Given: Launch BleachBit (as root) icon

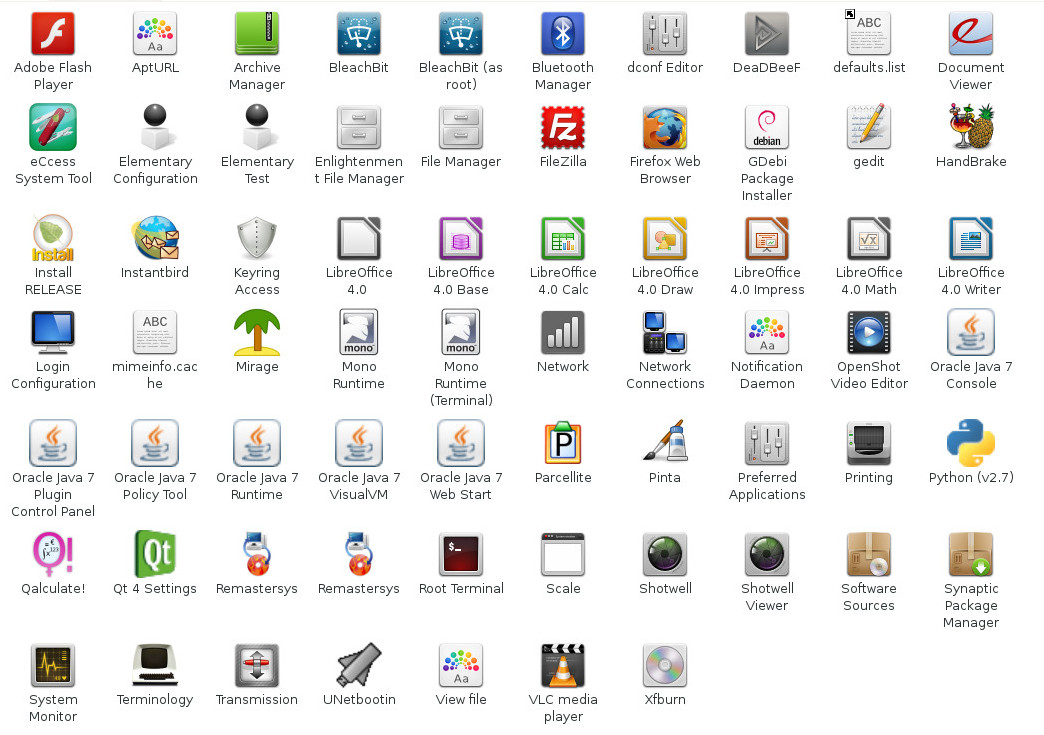Looking at the screenshot, I should point(461,33).
